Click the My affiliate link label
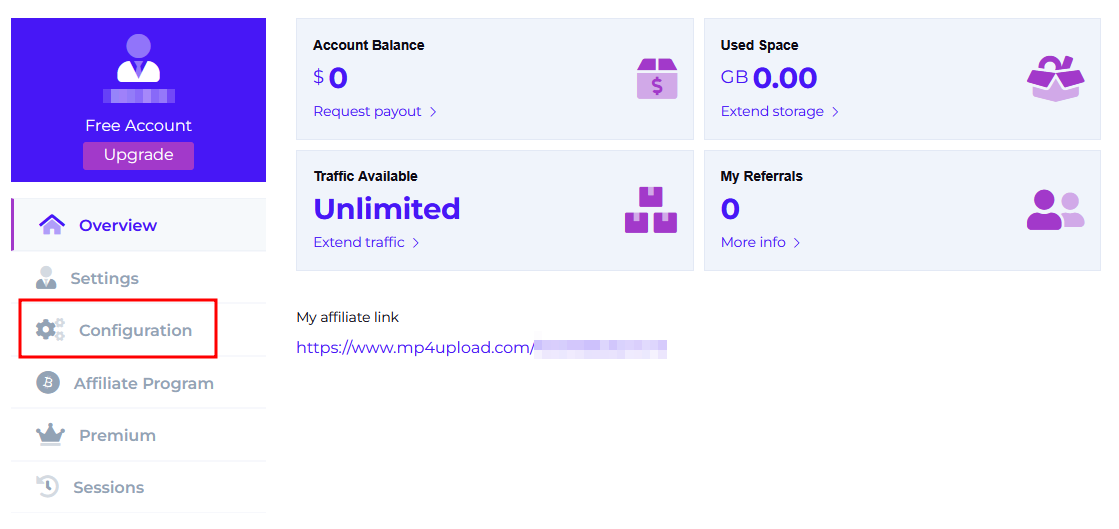Screen dimensions: 1119x529 pos(348,317)
